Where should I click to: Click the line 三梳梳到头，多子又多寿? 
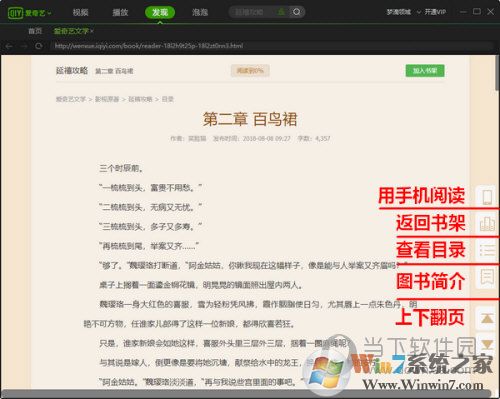tap(150, 227)
